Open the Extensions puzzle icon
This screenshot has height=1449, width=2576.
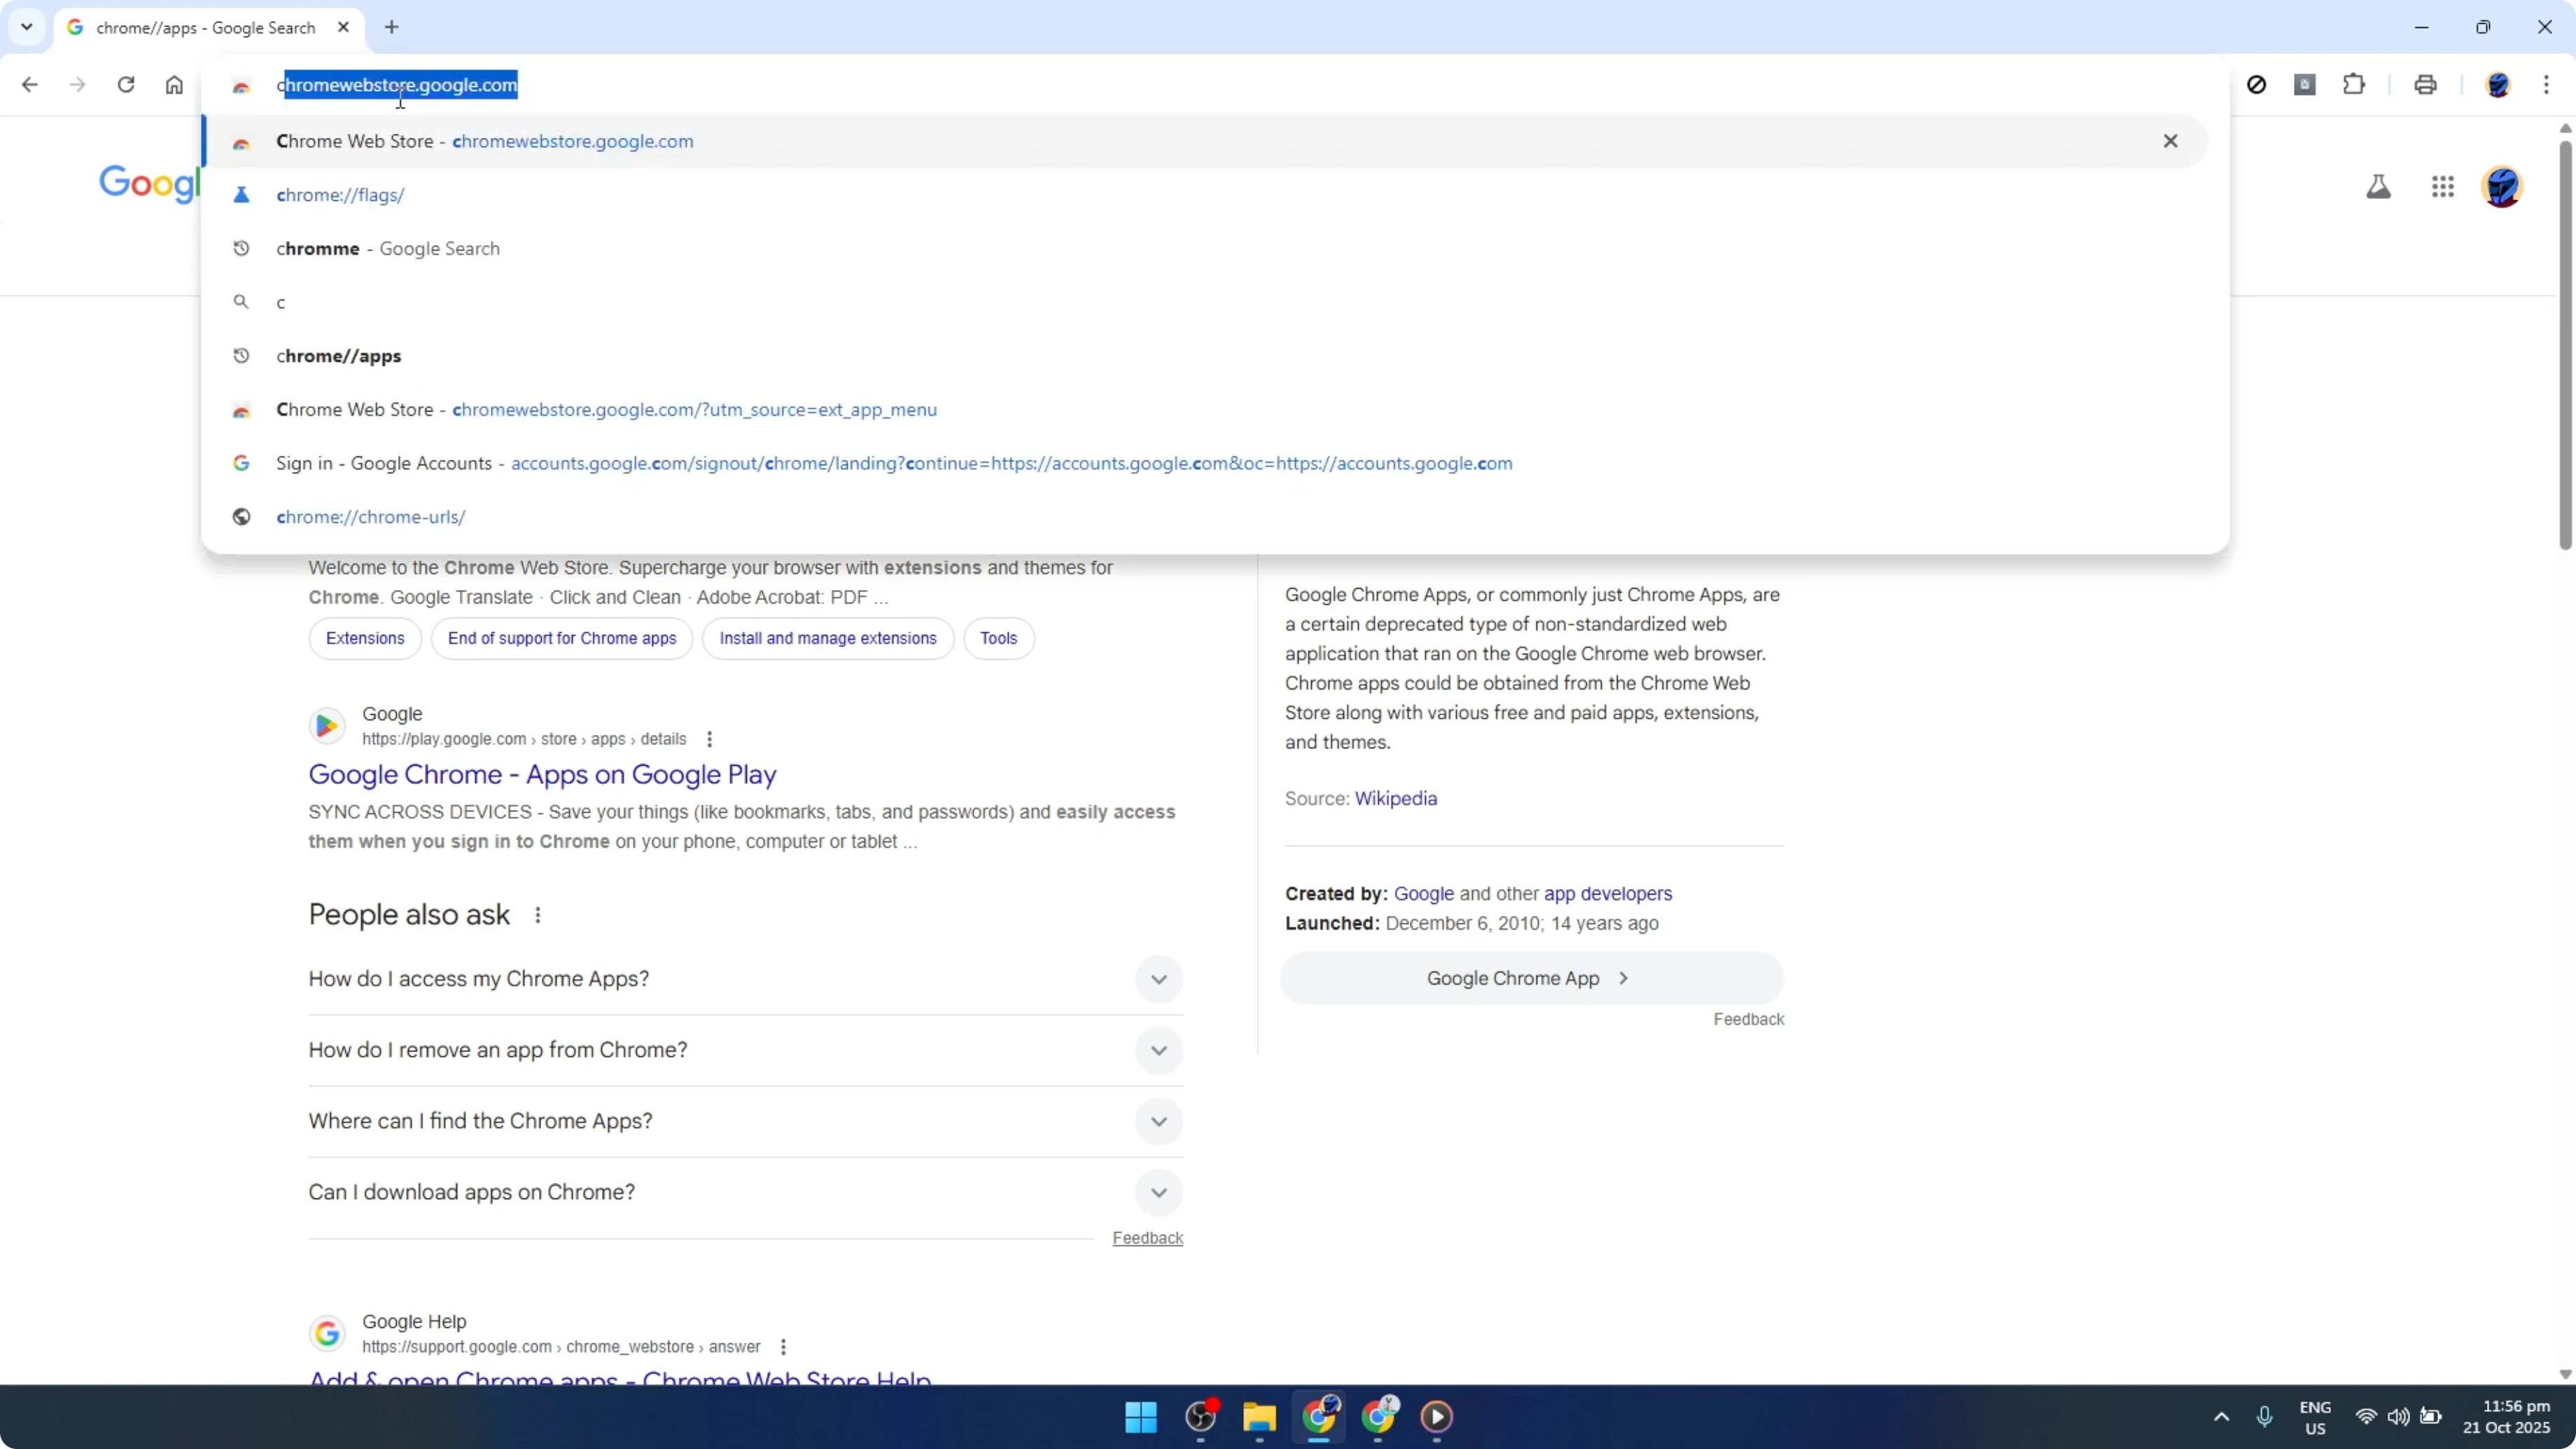point(2355,85)
